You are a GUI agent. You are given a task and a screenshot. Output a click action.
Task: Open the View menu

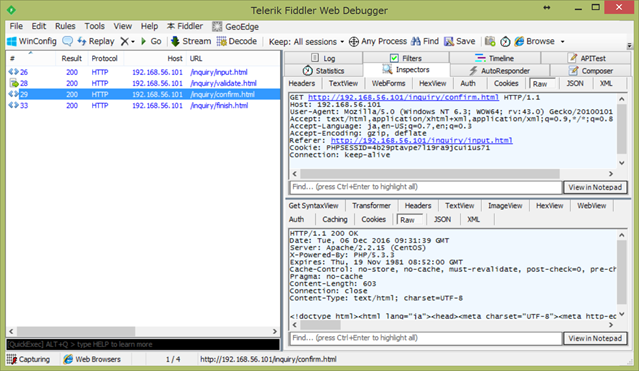122,26
